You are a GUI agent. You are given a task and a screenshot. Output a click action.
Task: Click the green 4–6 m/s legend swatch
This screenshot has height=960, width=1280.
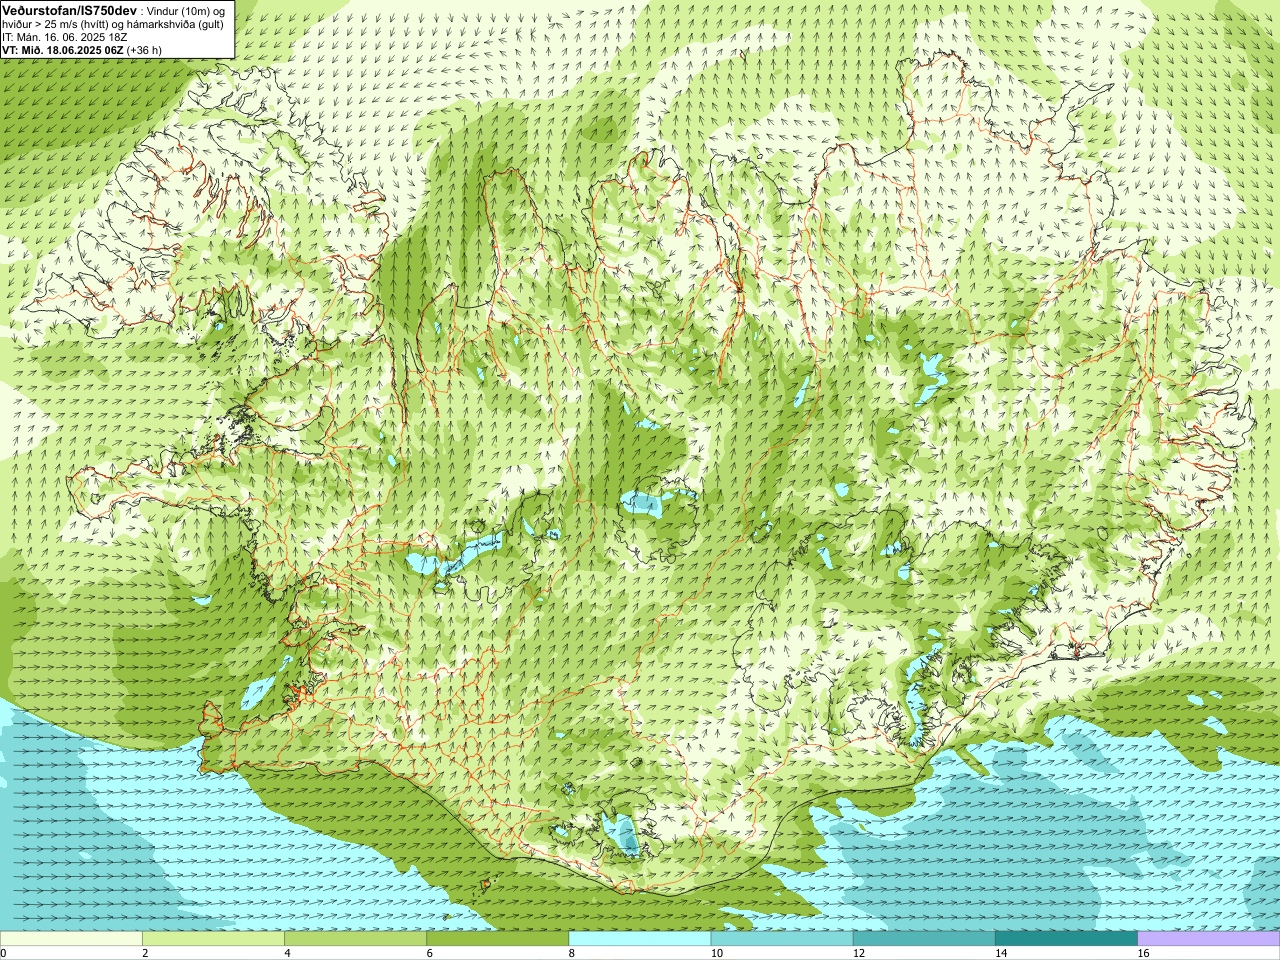coord(355,938)
